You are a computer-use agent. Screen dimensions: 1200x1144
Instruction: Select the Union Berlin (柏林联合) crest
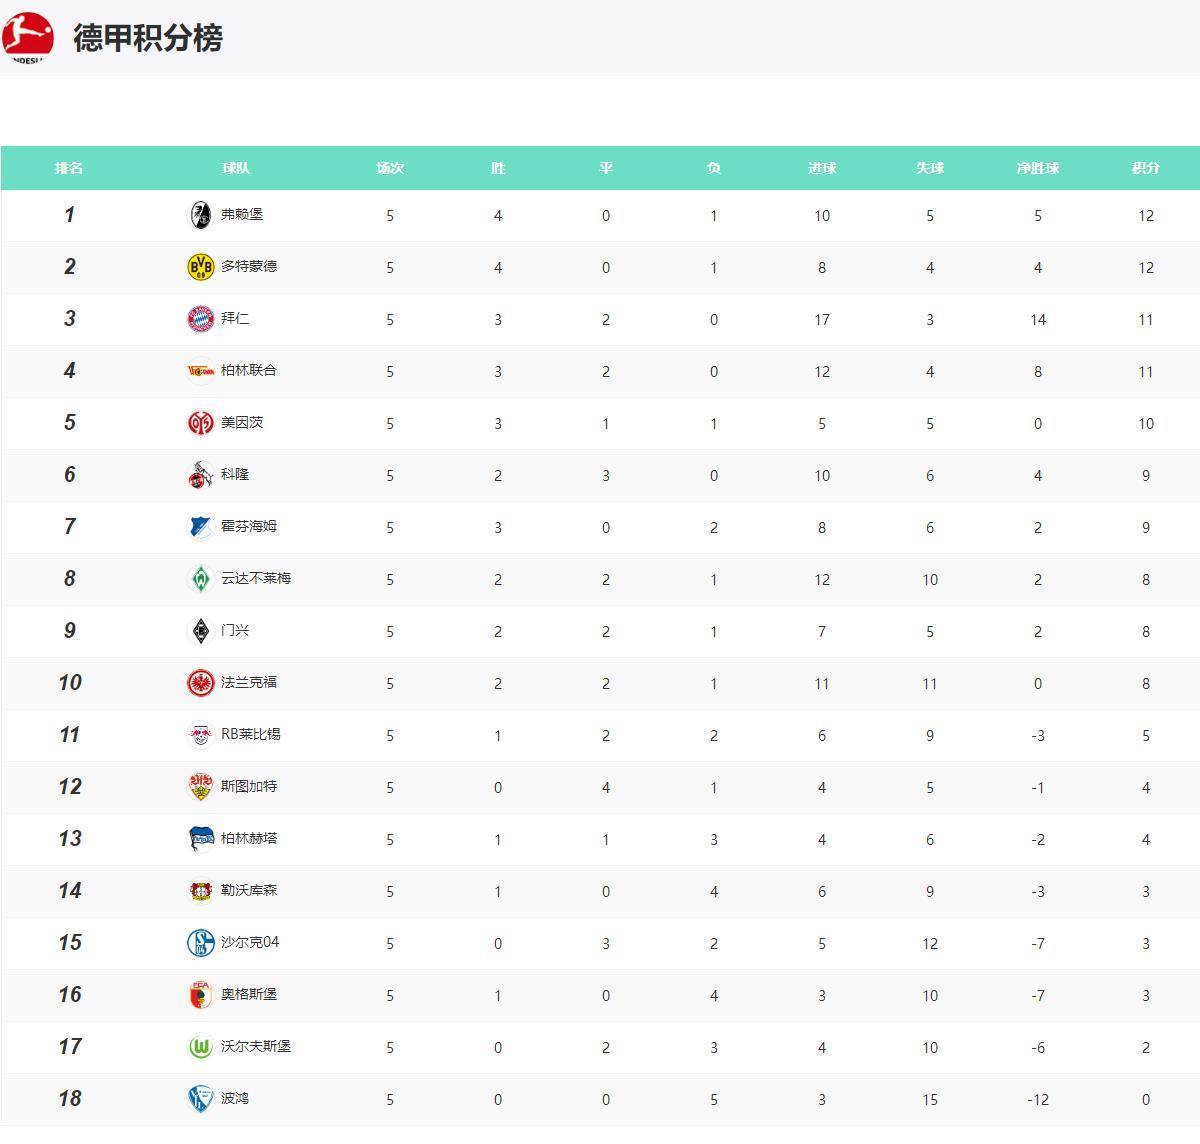click(201, 370)
